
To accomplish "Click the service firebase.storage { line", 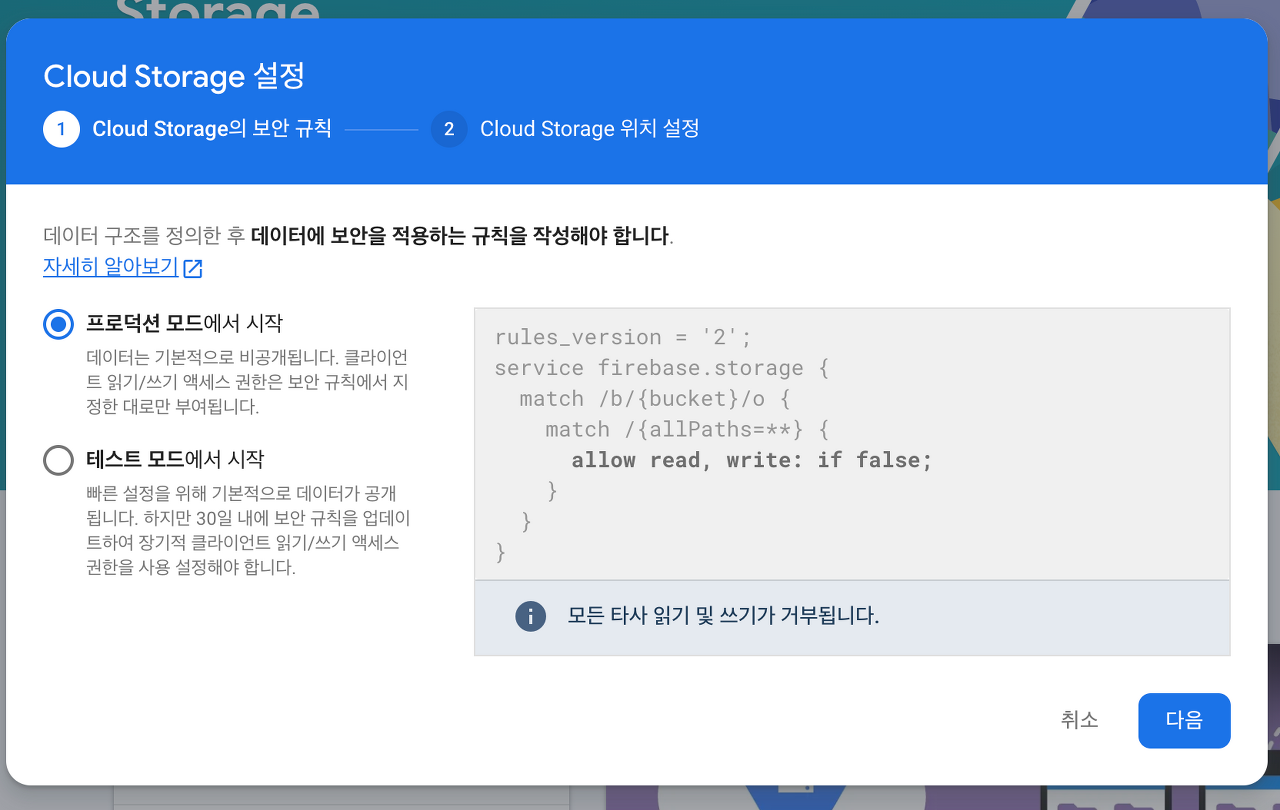I will [x=662, y=368].
